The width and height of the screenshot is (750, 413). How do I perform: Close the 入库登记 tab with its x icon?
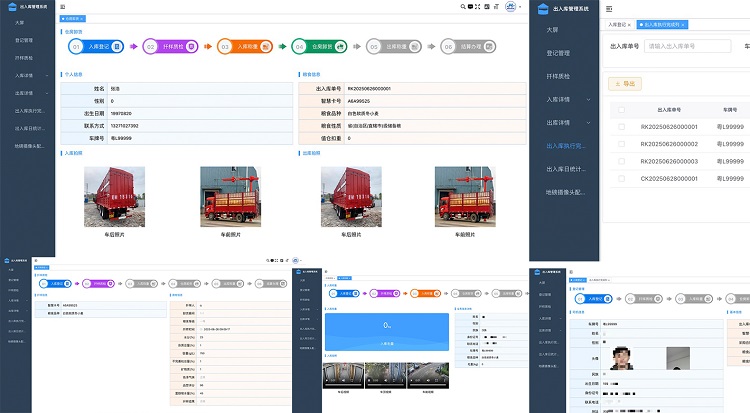pyautogui.click(x=629, y=25)
